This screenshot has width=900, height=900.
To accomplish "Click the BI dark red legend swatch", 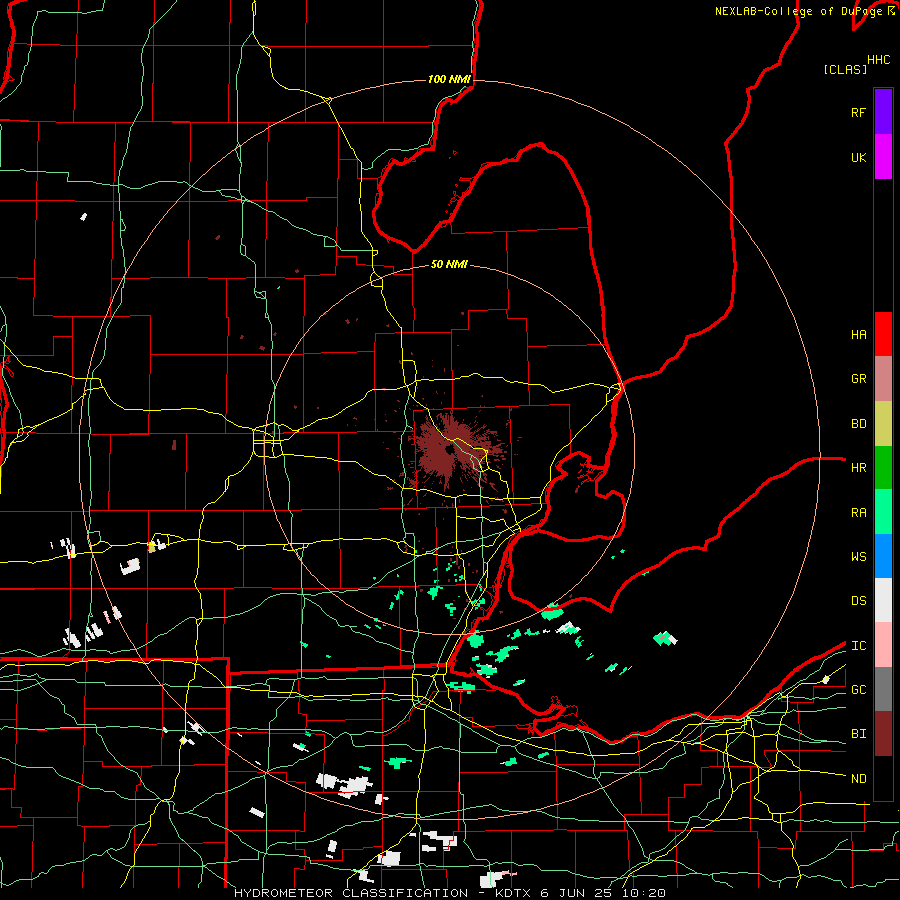I will click(883, 734).
